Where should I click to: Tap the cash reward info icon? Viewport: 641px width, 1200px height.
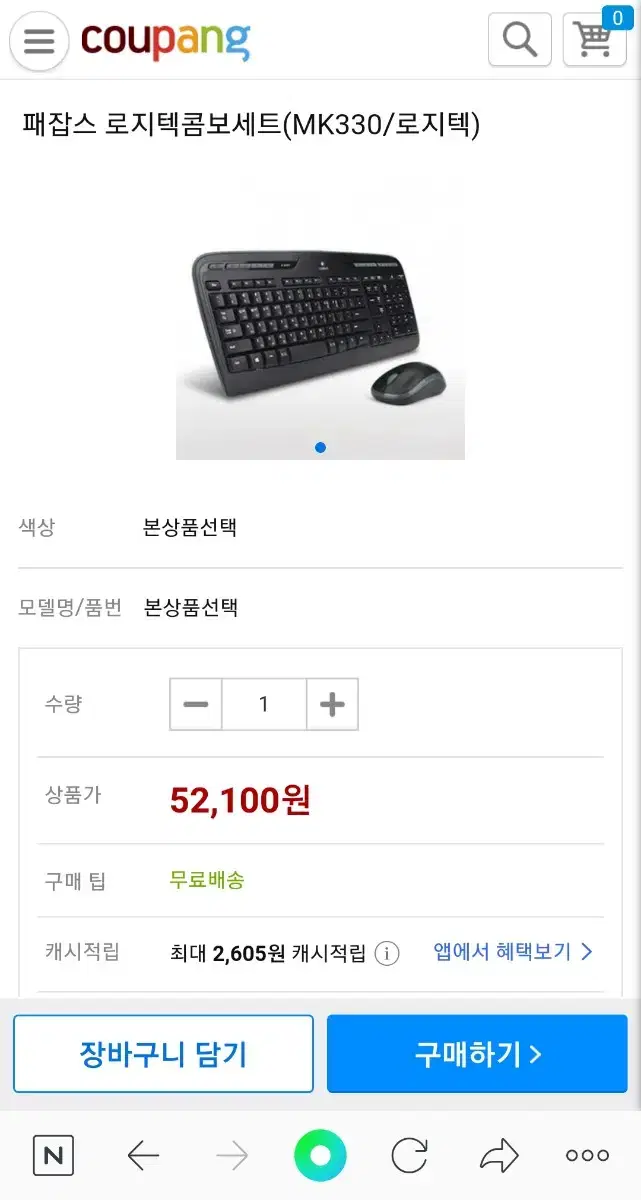pyautogui.click(x=387, y=953)
